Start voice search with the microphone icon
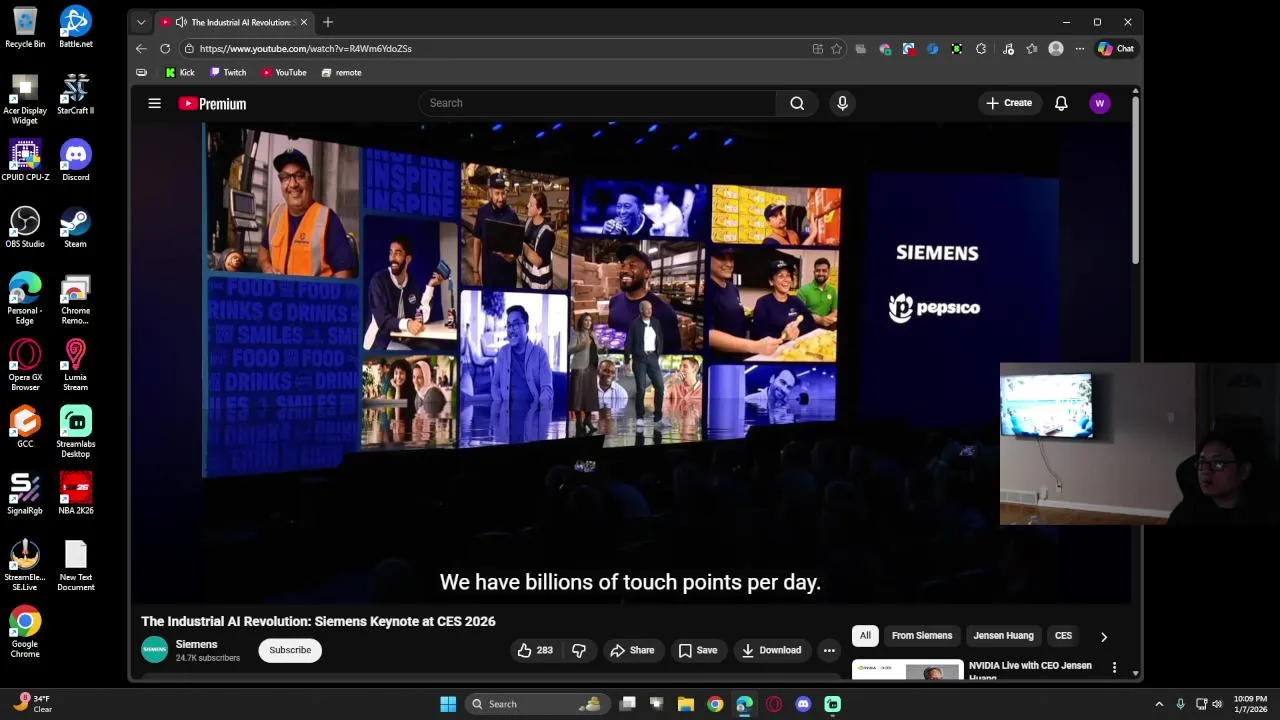 842,103
